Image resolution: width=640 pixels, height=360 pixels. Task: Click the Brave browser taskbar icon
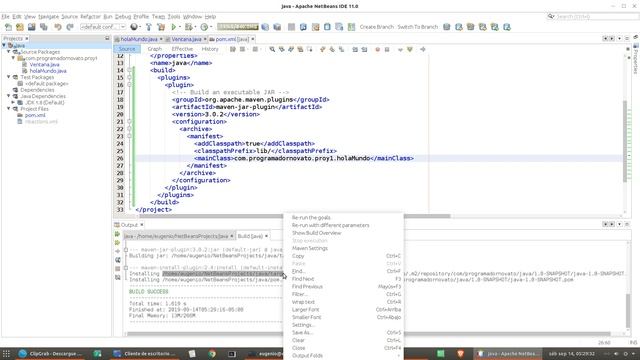(460, 353)
